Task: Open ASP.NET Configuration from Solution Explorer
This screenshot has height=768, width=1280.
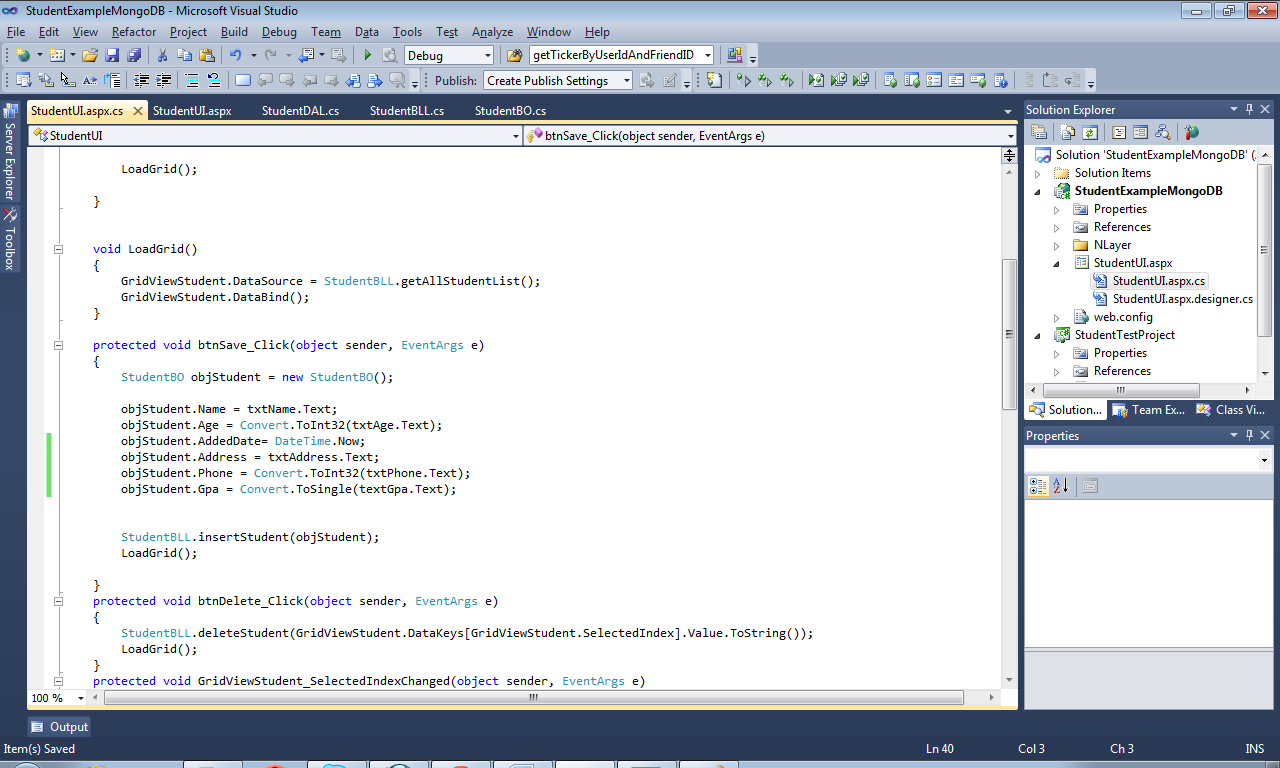Action: (1191, 132)
